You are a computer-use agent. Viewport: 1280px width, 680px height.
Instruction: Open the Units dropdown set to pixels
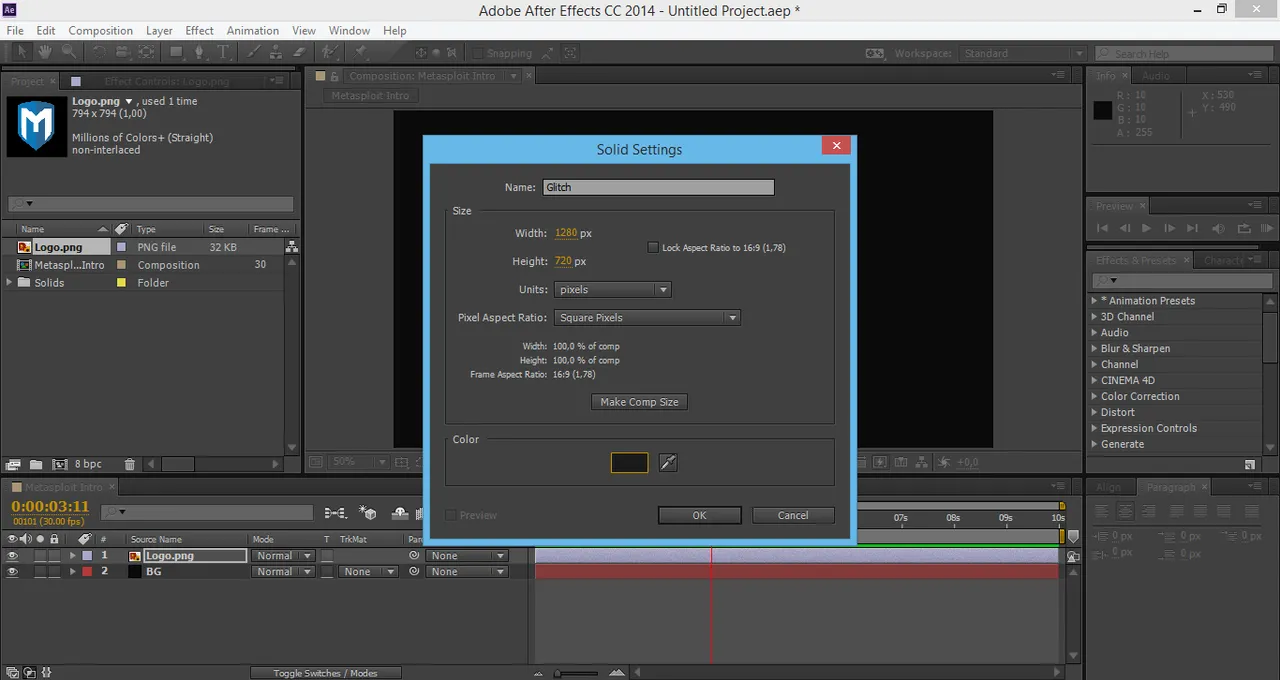coord(612,290)
